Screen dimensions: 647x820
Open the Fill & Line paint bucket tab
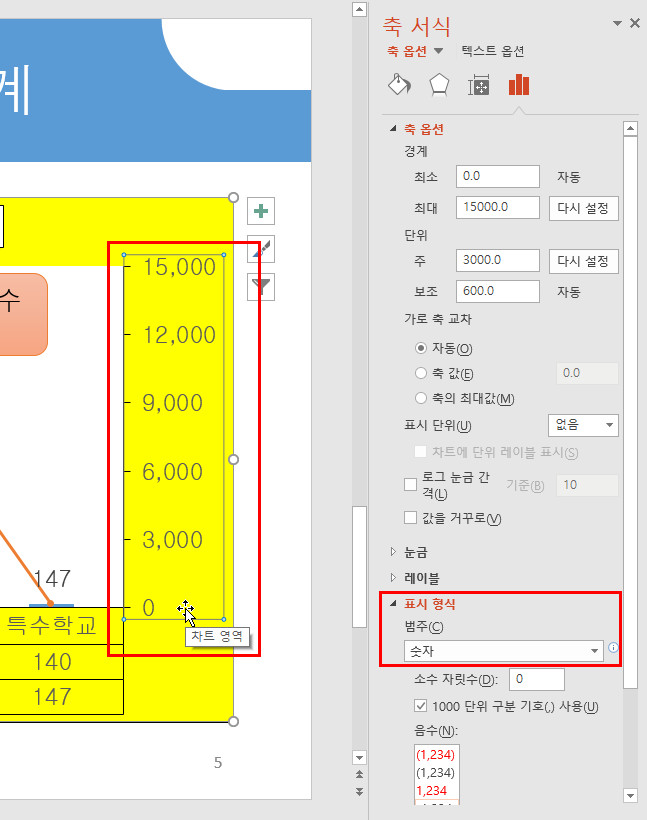pos(398,86)
